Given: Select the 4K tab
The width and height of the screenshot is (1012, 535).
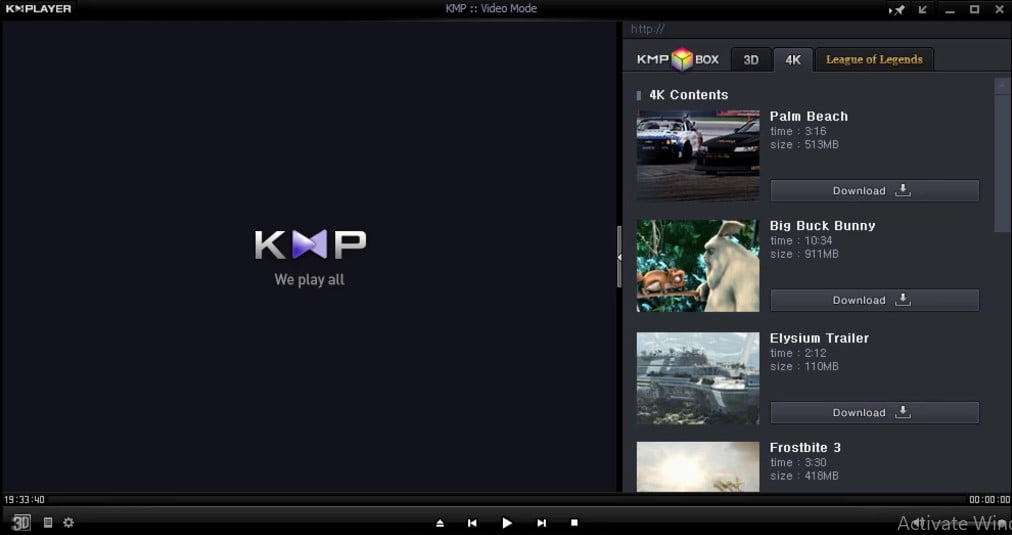Looking at the screenshot, I should [793, 59].
